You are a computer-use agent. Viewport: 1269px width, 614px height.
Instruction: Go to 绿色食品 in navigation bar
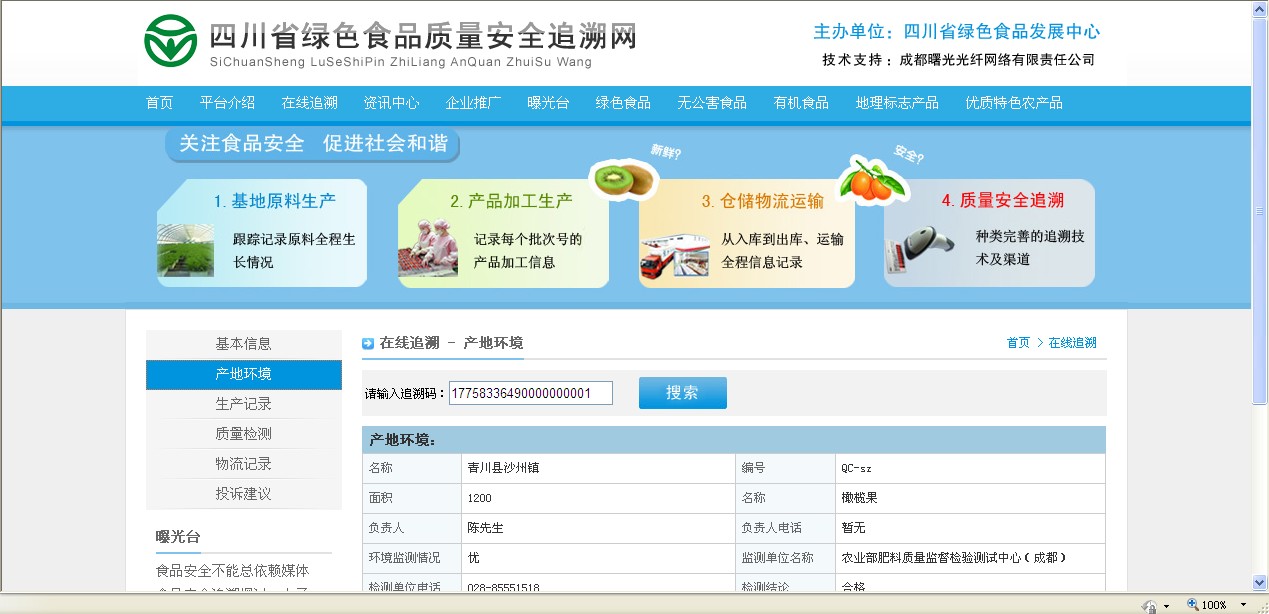(623, 103)
